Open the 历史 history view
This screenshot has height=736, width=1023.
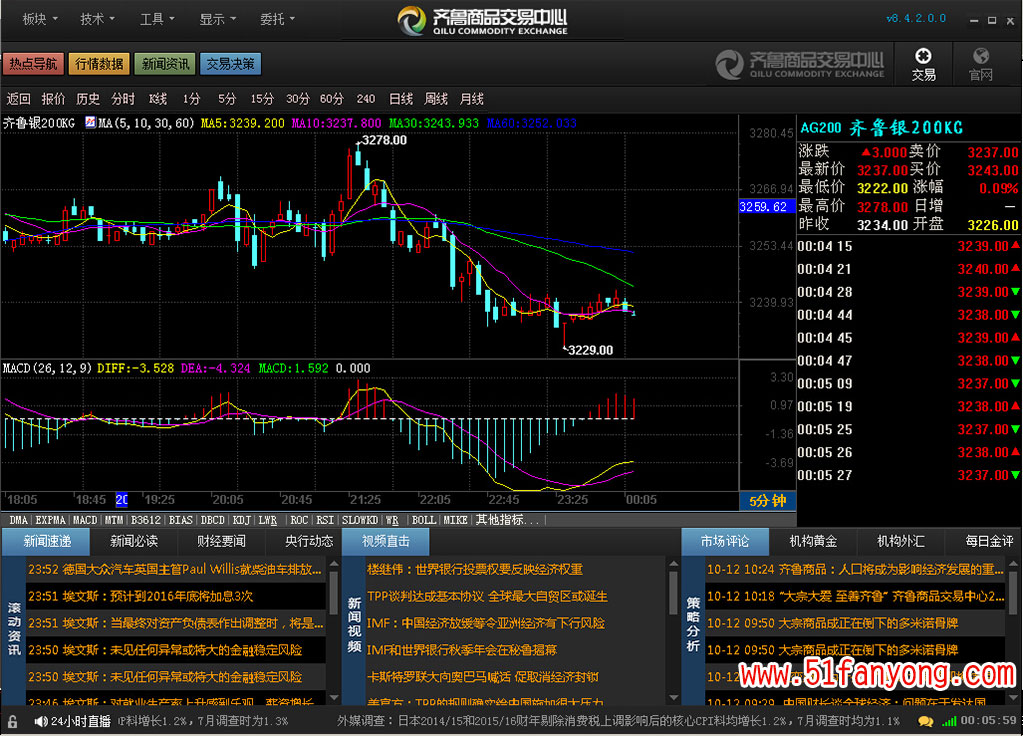point(88,99)
